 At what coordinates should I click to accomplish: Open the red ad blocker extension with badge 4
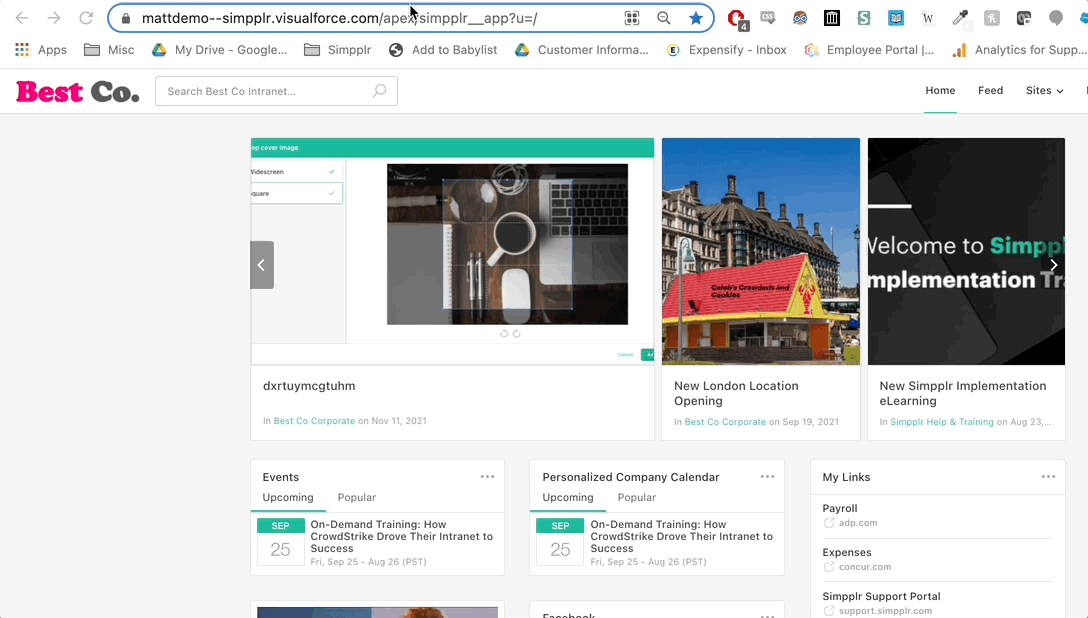pos(737,19)
